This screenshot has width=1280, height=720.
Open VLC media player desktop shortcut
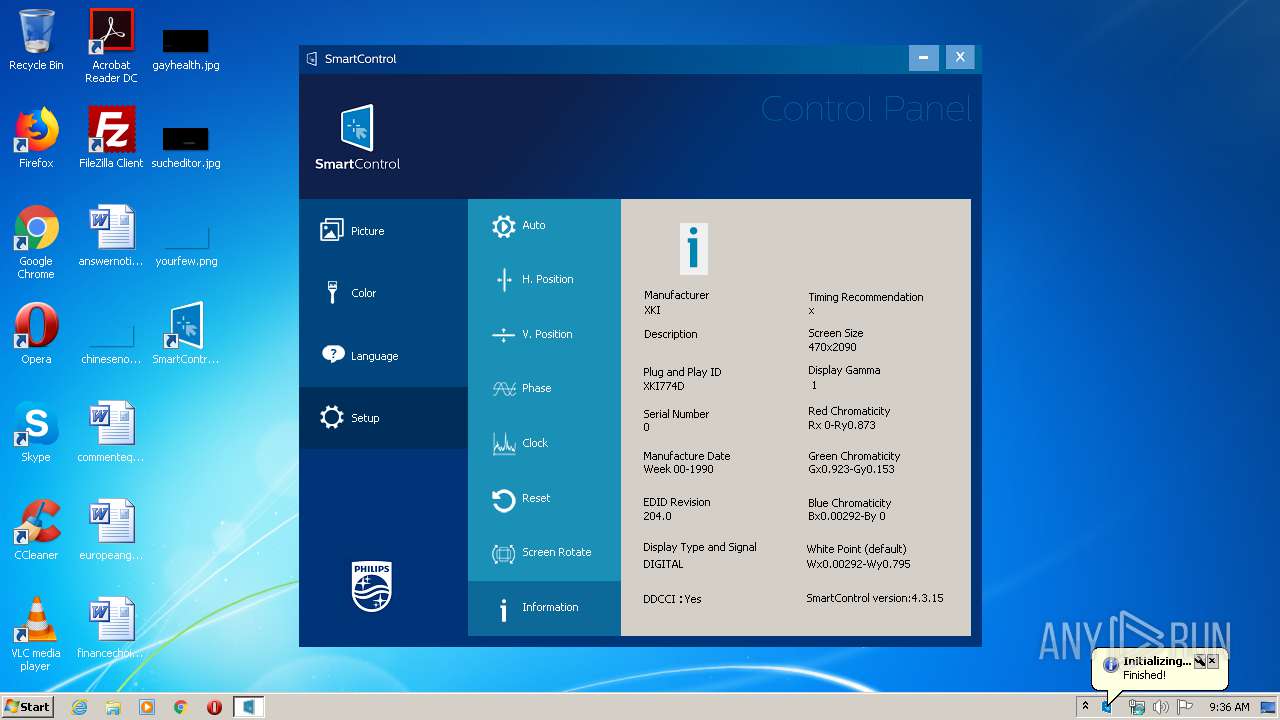pos(36,634)
